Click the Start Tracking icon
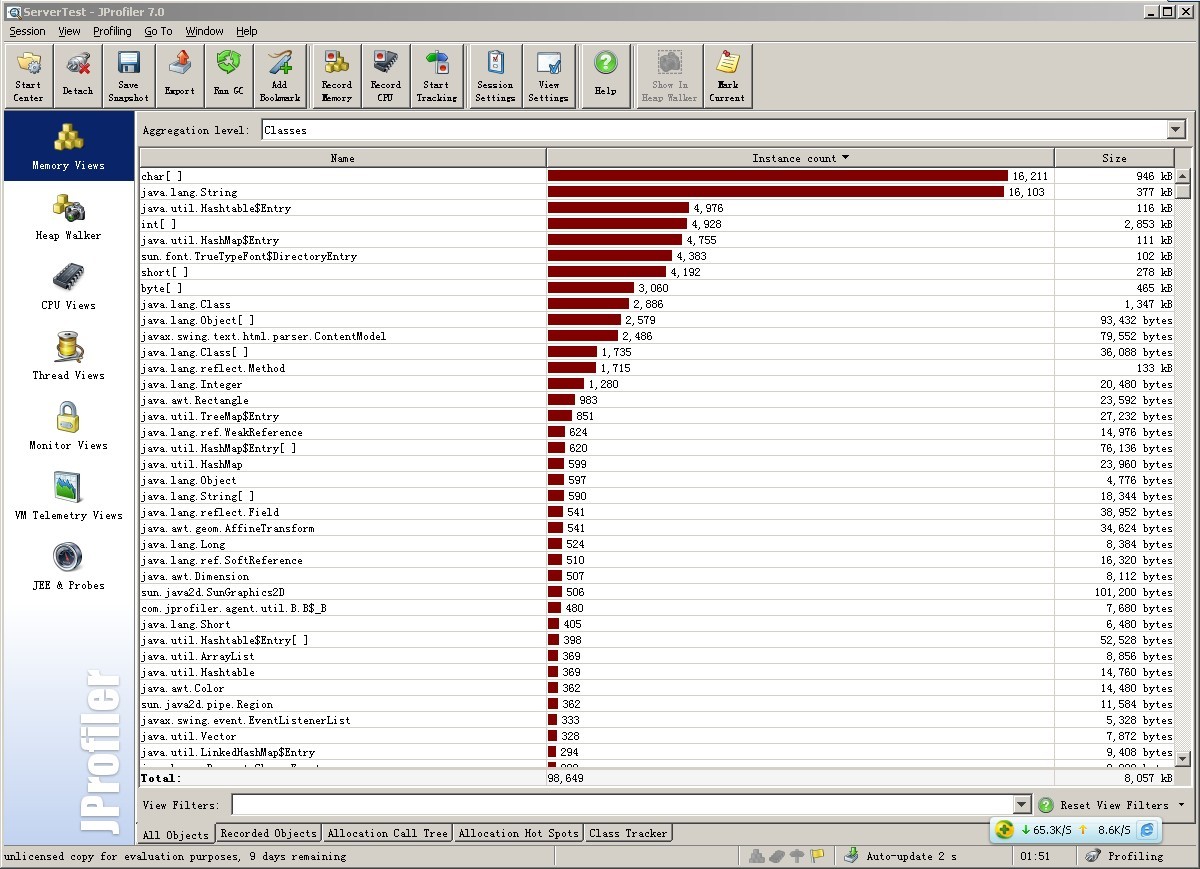 (437, 76)
